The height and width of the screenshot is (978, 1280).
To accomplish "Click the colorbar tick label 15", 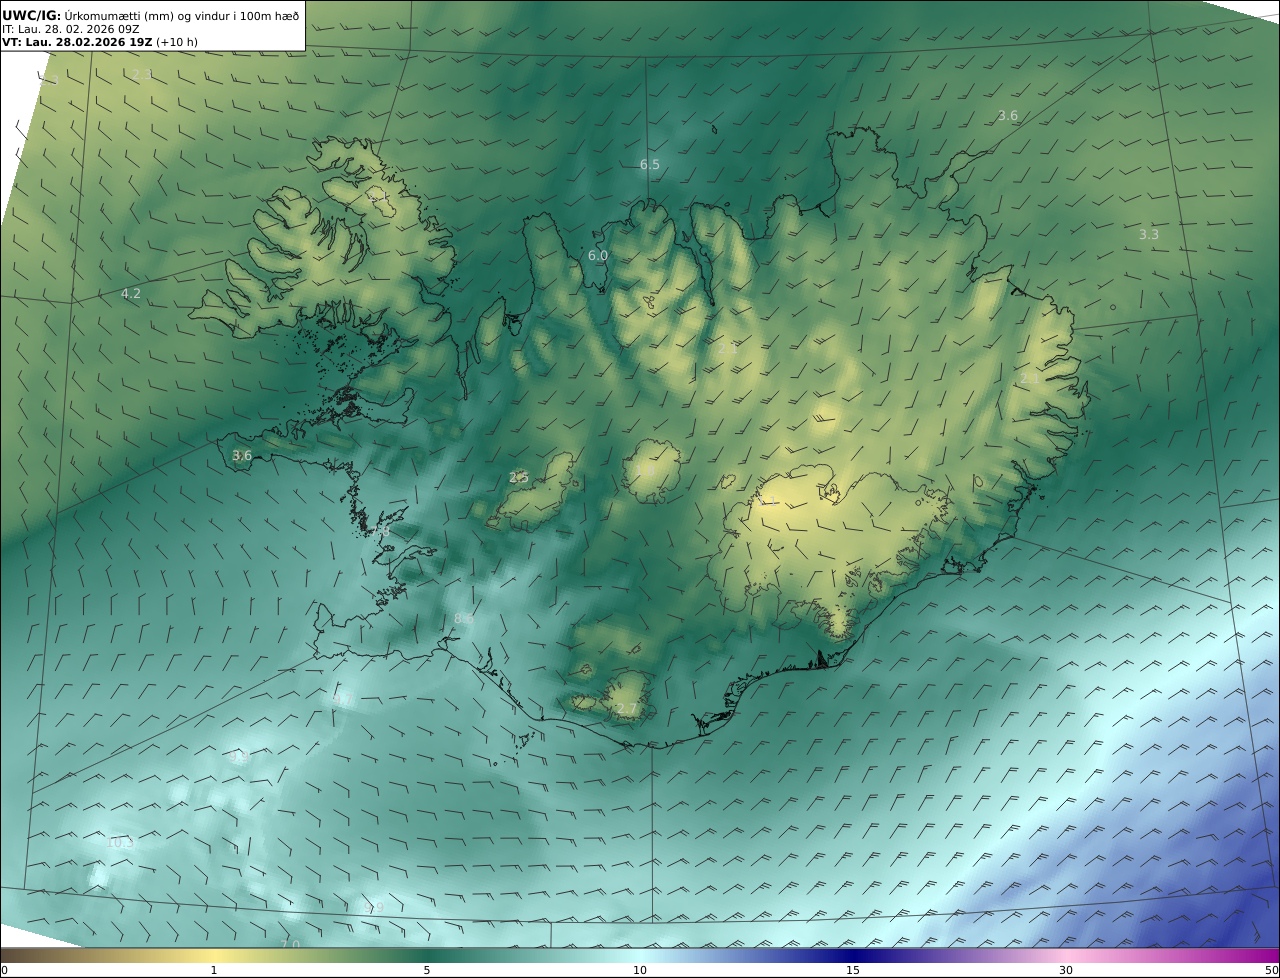I will [853, 970].
